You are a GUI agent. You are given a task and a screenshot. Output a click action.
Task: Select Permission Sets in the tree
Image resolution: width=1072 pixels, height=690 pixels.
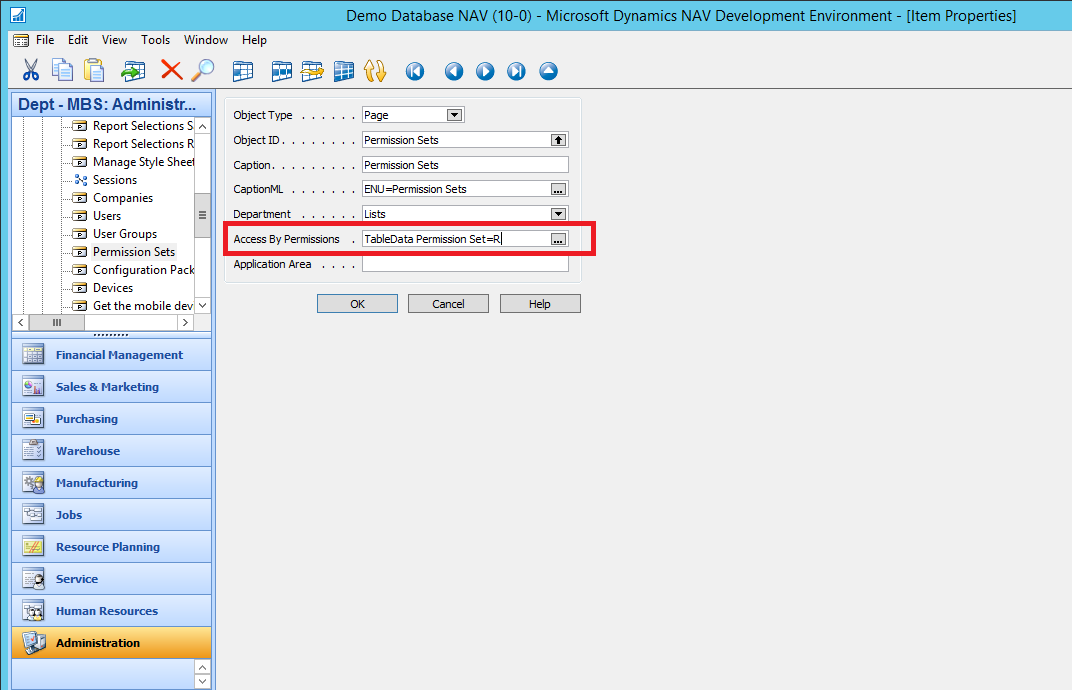(133, 252)
